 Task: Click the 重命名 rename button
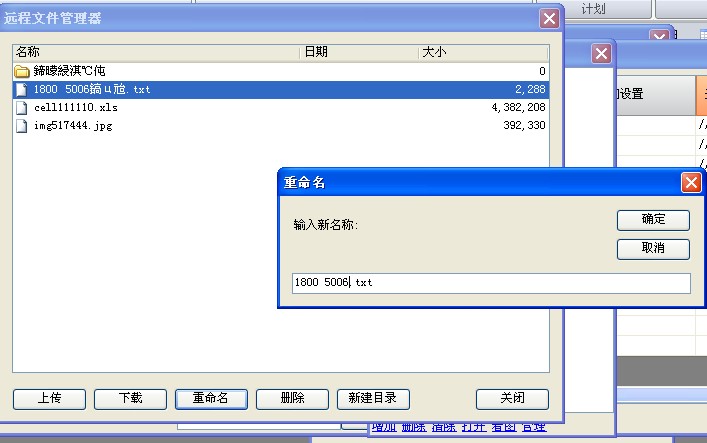click(211, 398)
